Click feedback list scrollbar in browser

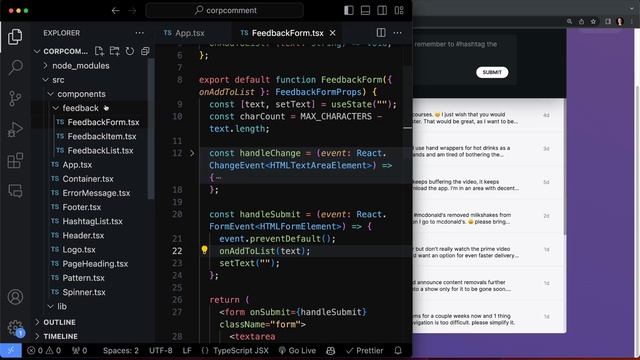[564, 167]
